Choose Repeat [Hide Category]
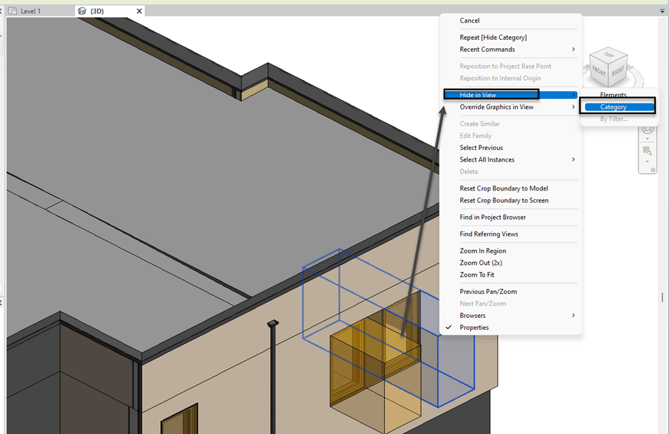Screen dimensions: 670x434 coord(493,37)
